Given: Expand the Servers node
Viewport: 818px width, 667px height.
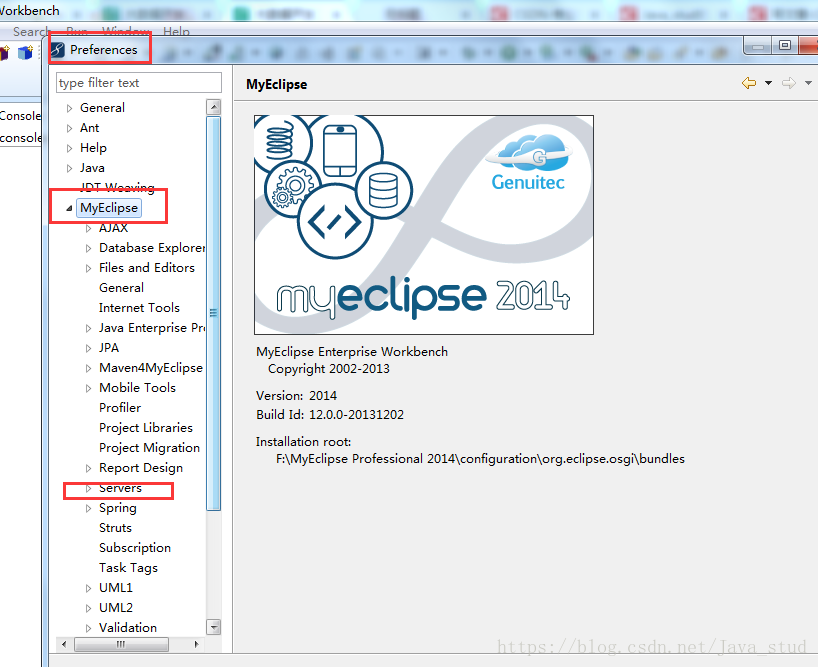Looking at the screenshot, I should 89,488.
